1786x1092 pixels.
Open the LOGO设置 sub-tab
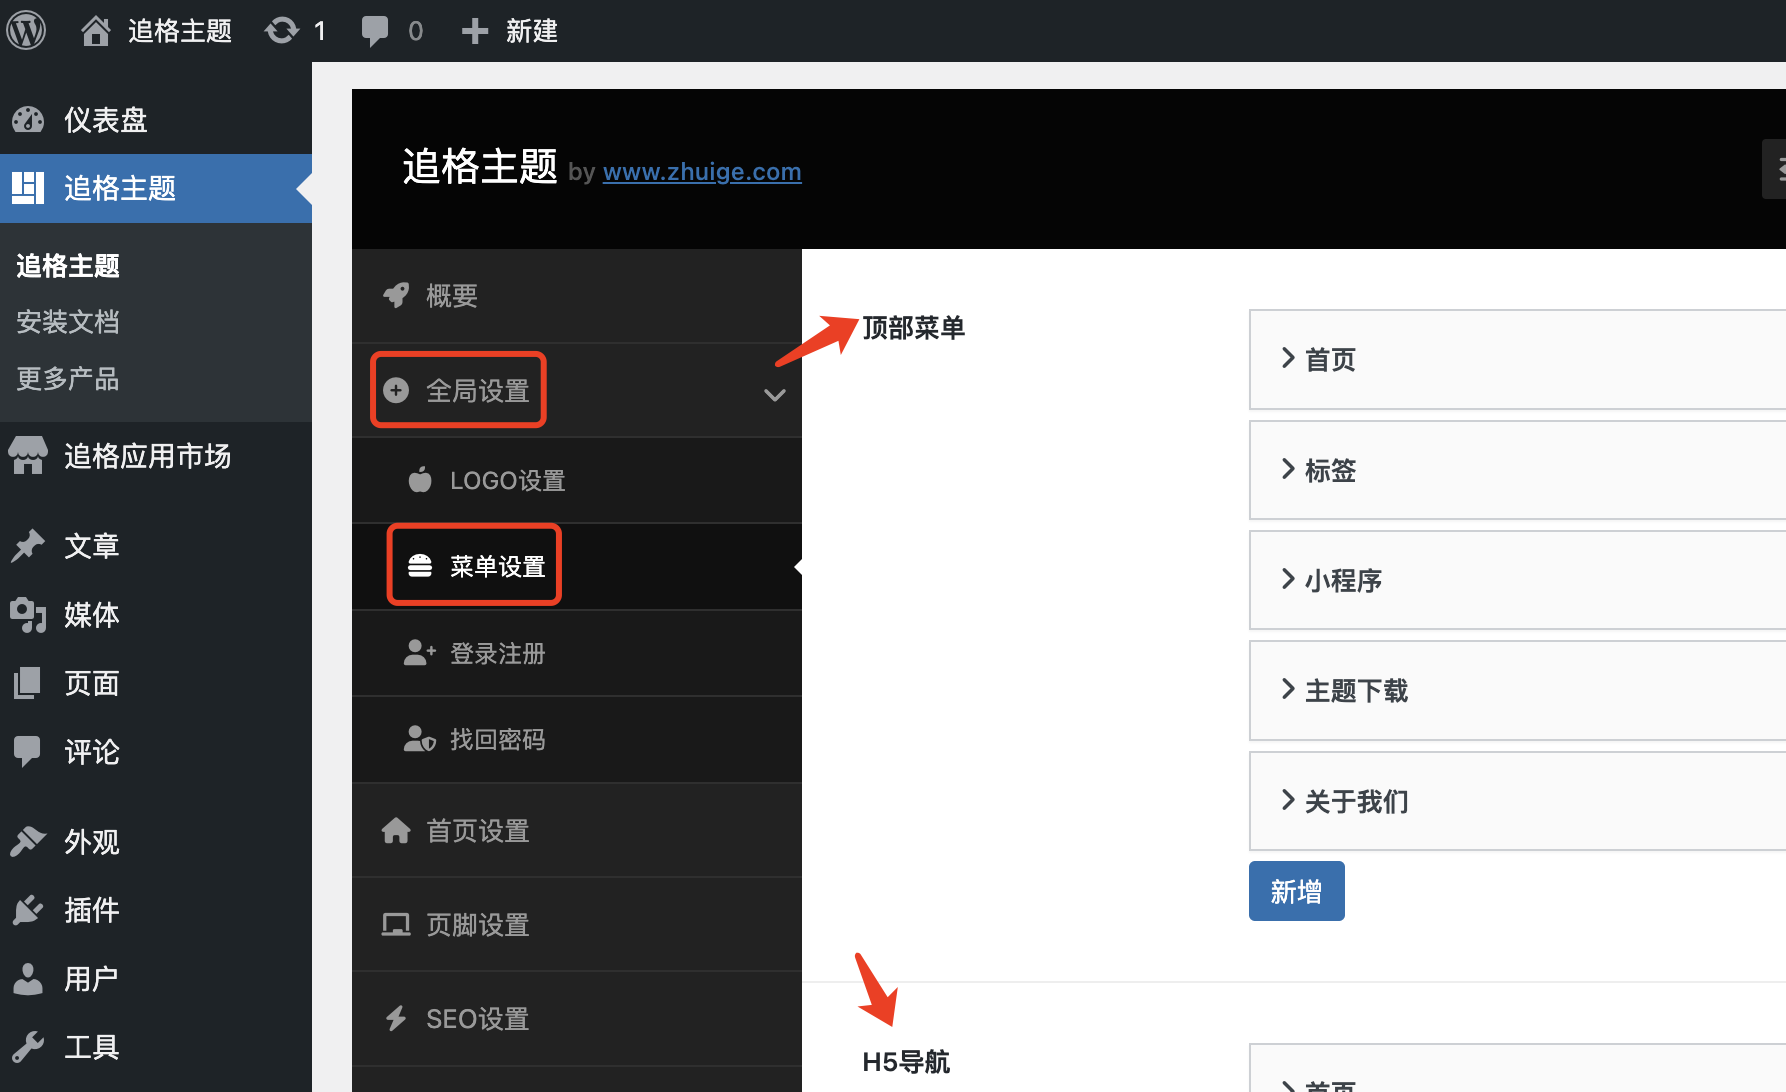click(x=577, y=480)
